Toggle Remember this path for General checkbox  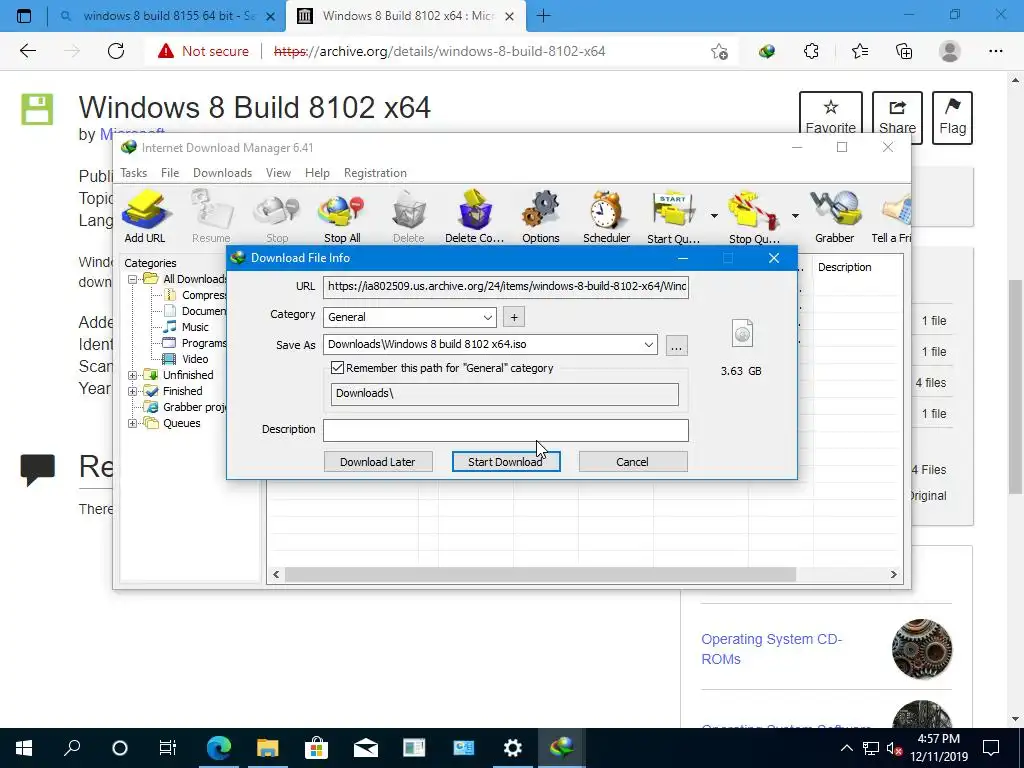[337, 368]
